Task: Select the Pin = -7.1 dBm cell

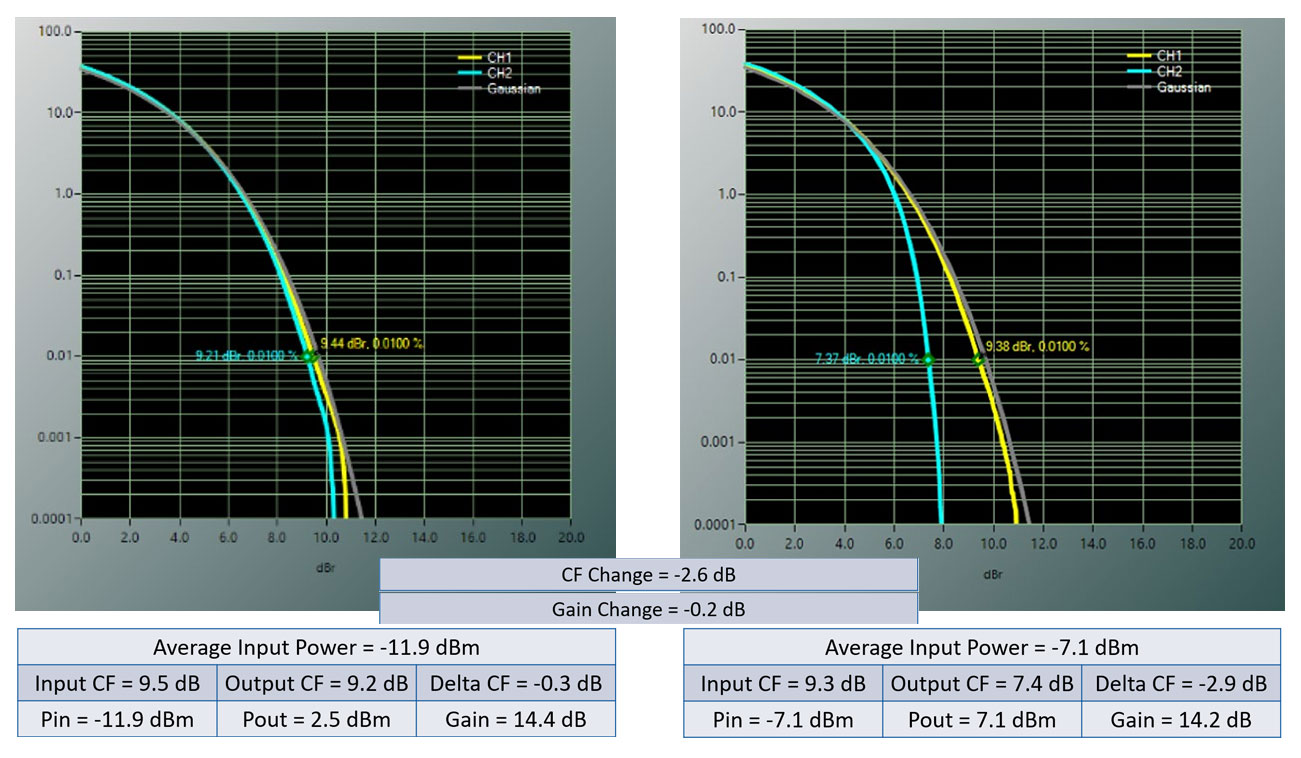Action: tap(783, 720)
